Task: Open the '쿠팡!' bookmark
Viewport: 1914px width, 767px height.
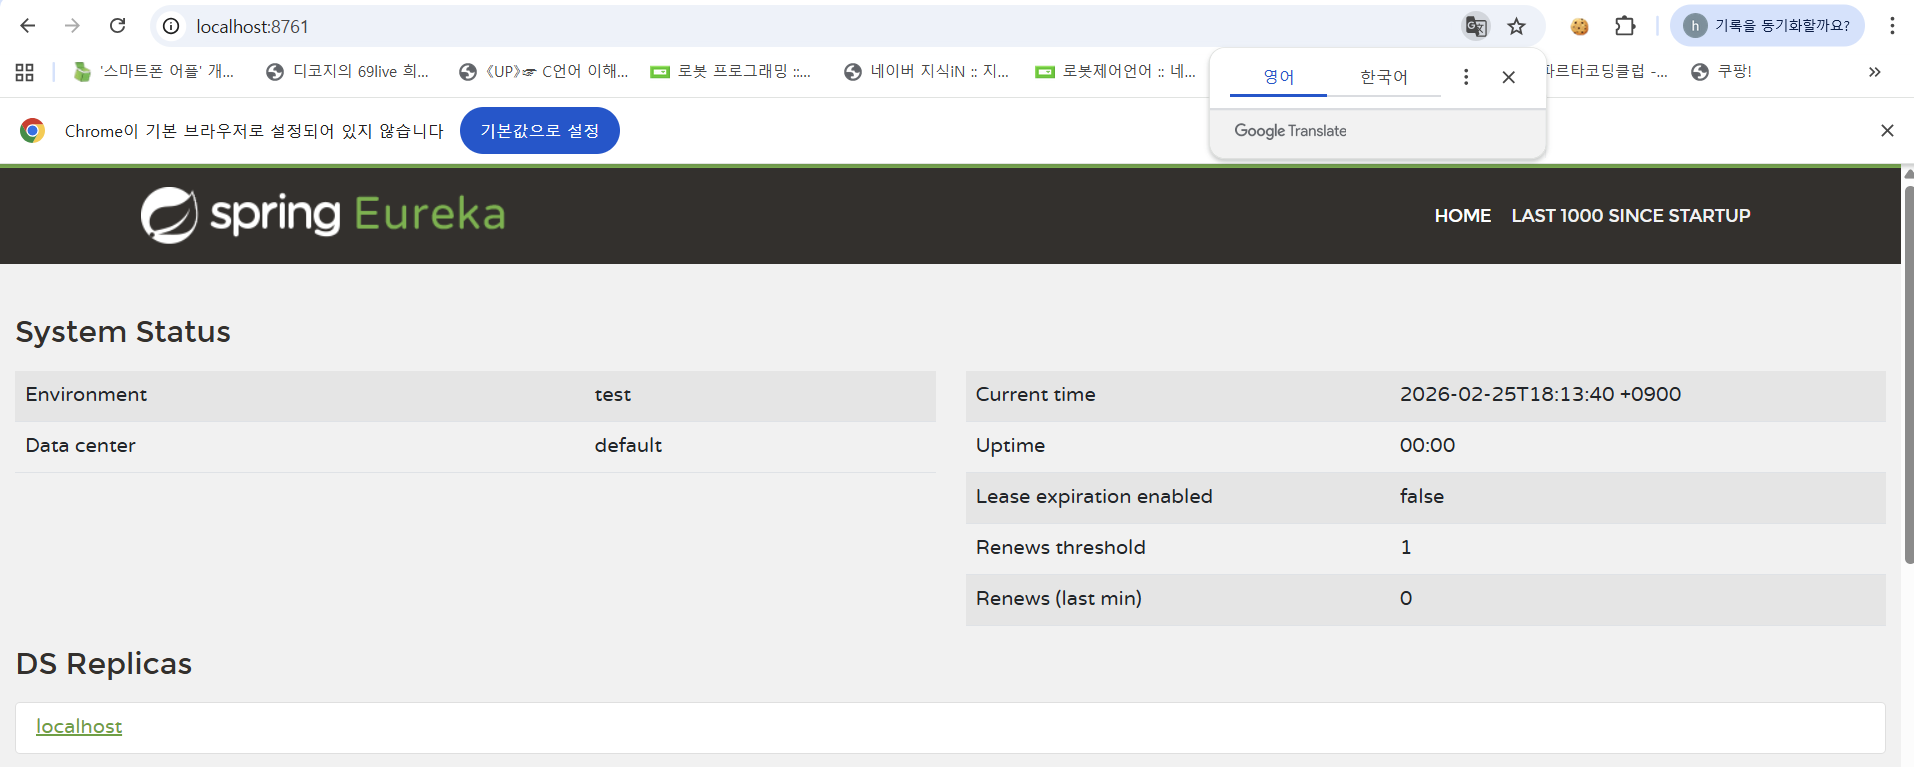Action: pos(1721,72)
